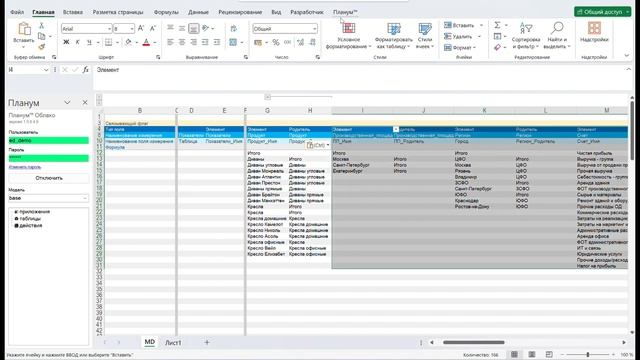Click the Accounting number format icon
640x360 pixels.
click(258, 42)
